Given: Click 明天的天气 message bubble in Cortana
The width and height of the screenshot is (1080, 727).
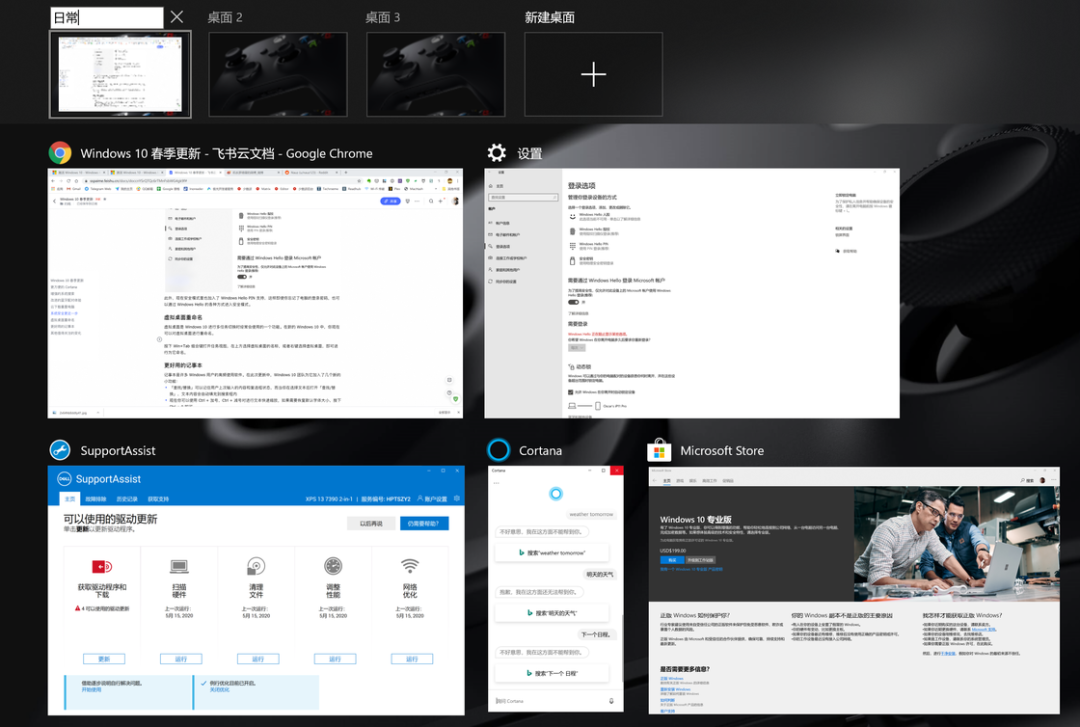Looking at the screenshot, I should tap(599, 574).
